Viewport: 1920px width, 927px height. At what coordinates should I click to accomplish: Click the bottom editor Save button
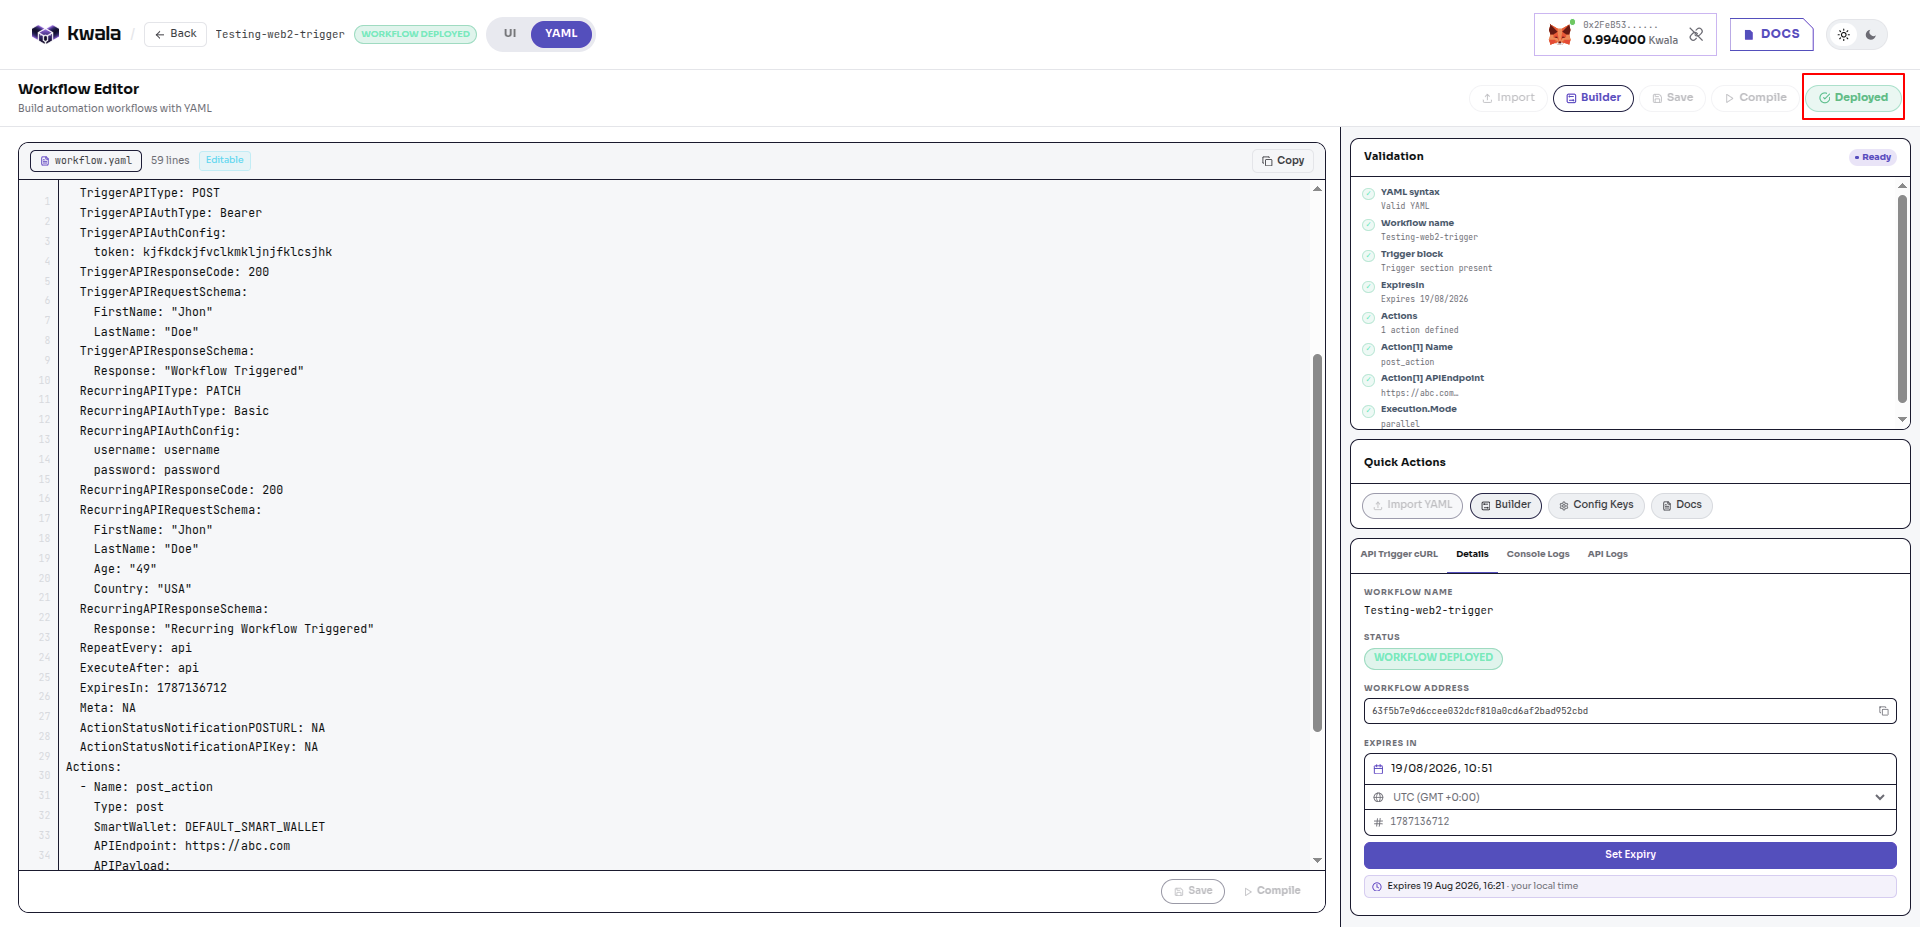click(1192, 891)
